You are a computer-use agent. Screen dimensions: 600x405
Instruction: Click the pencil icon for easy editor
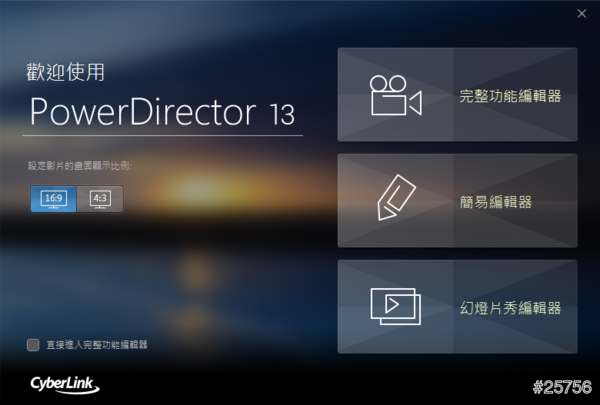tap(396, 198)
